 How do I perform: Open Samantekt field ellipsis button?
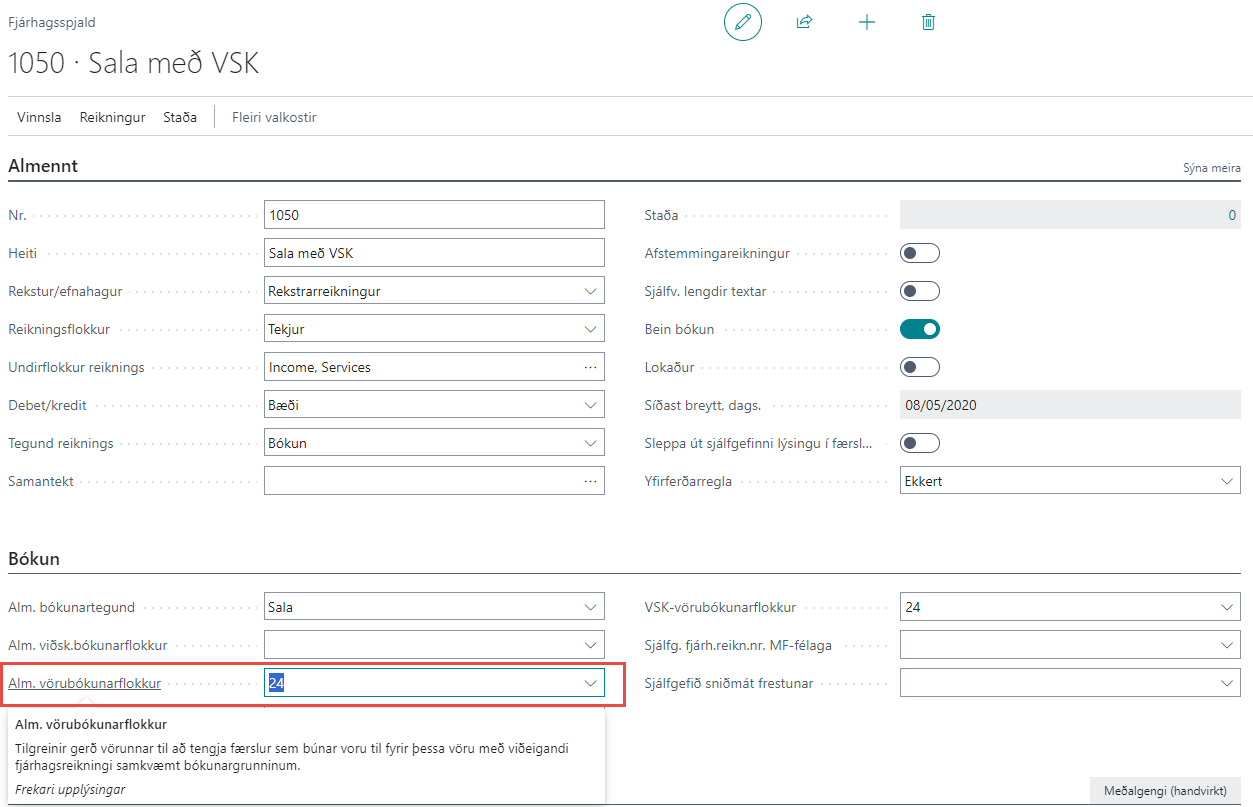point(590,481)
